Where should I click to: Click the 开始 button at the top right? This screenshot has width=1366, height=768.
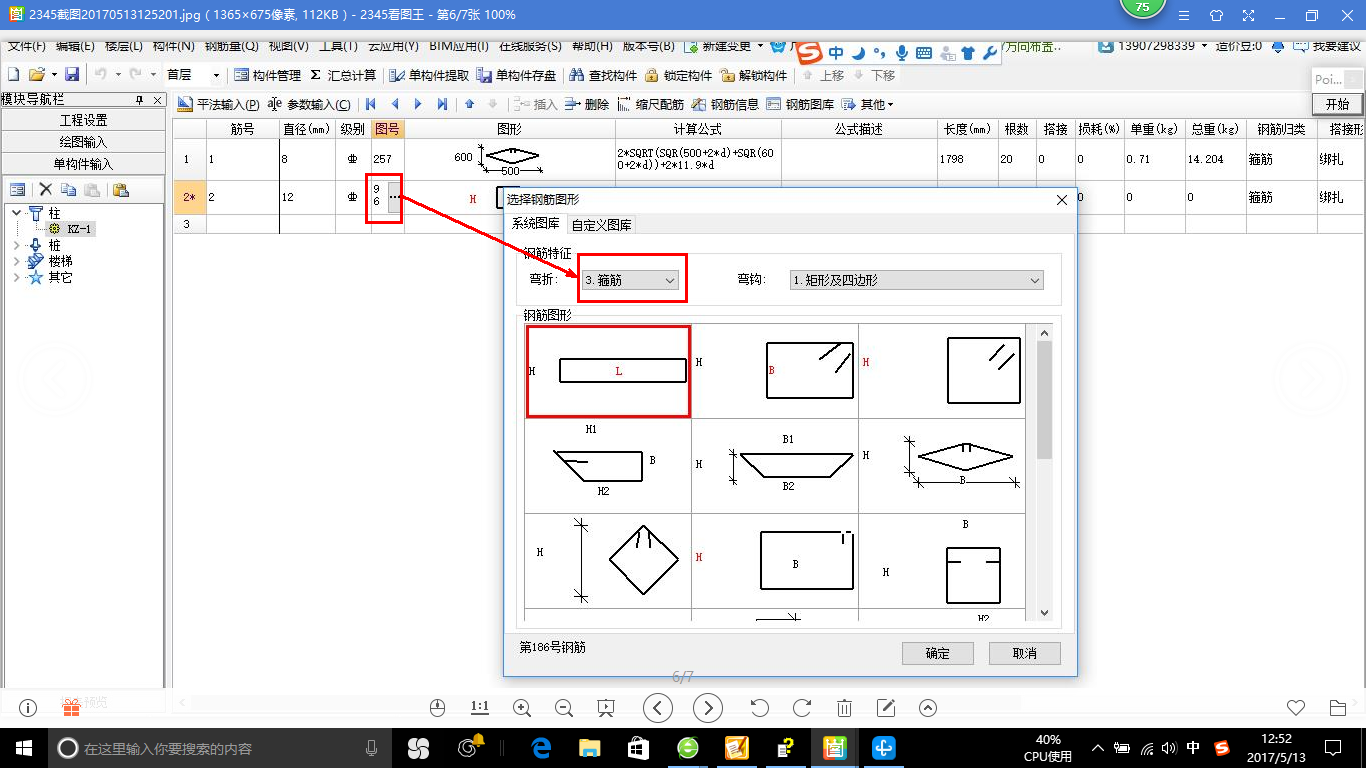coord(1337,104)
